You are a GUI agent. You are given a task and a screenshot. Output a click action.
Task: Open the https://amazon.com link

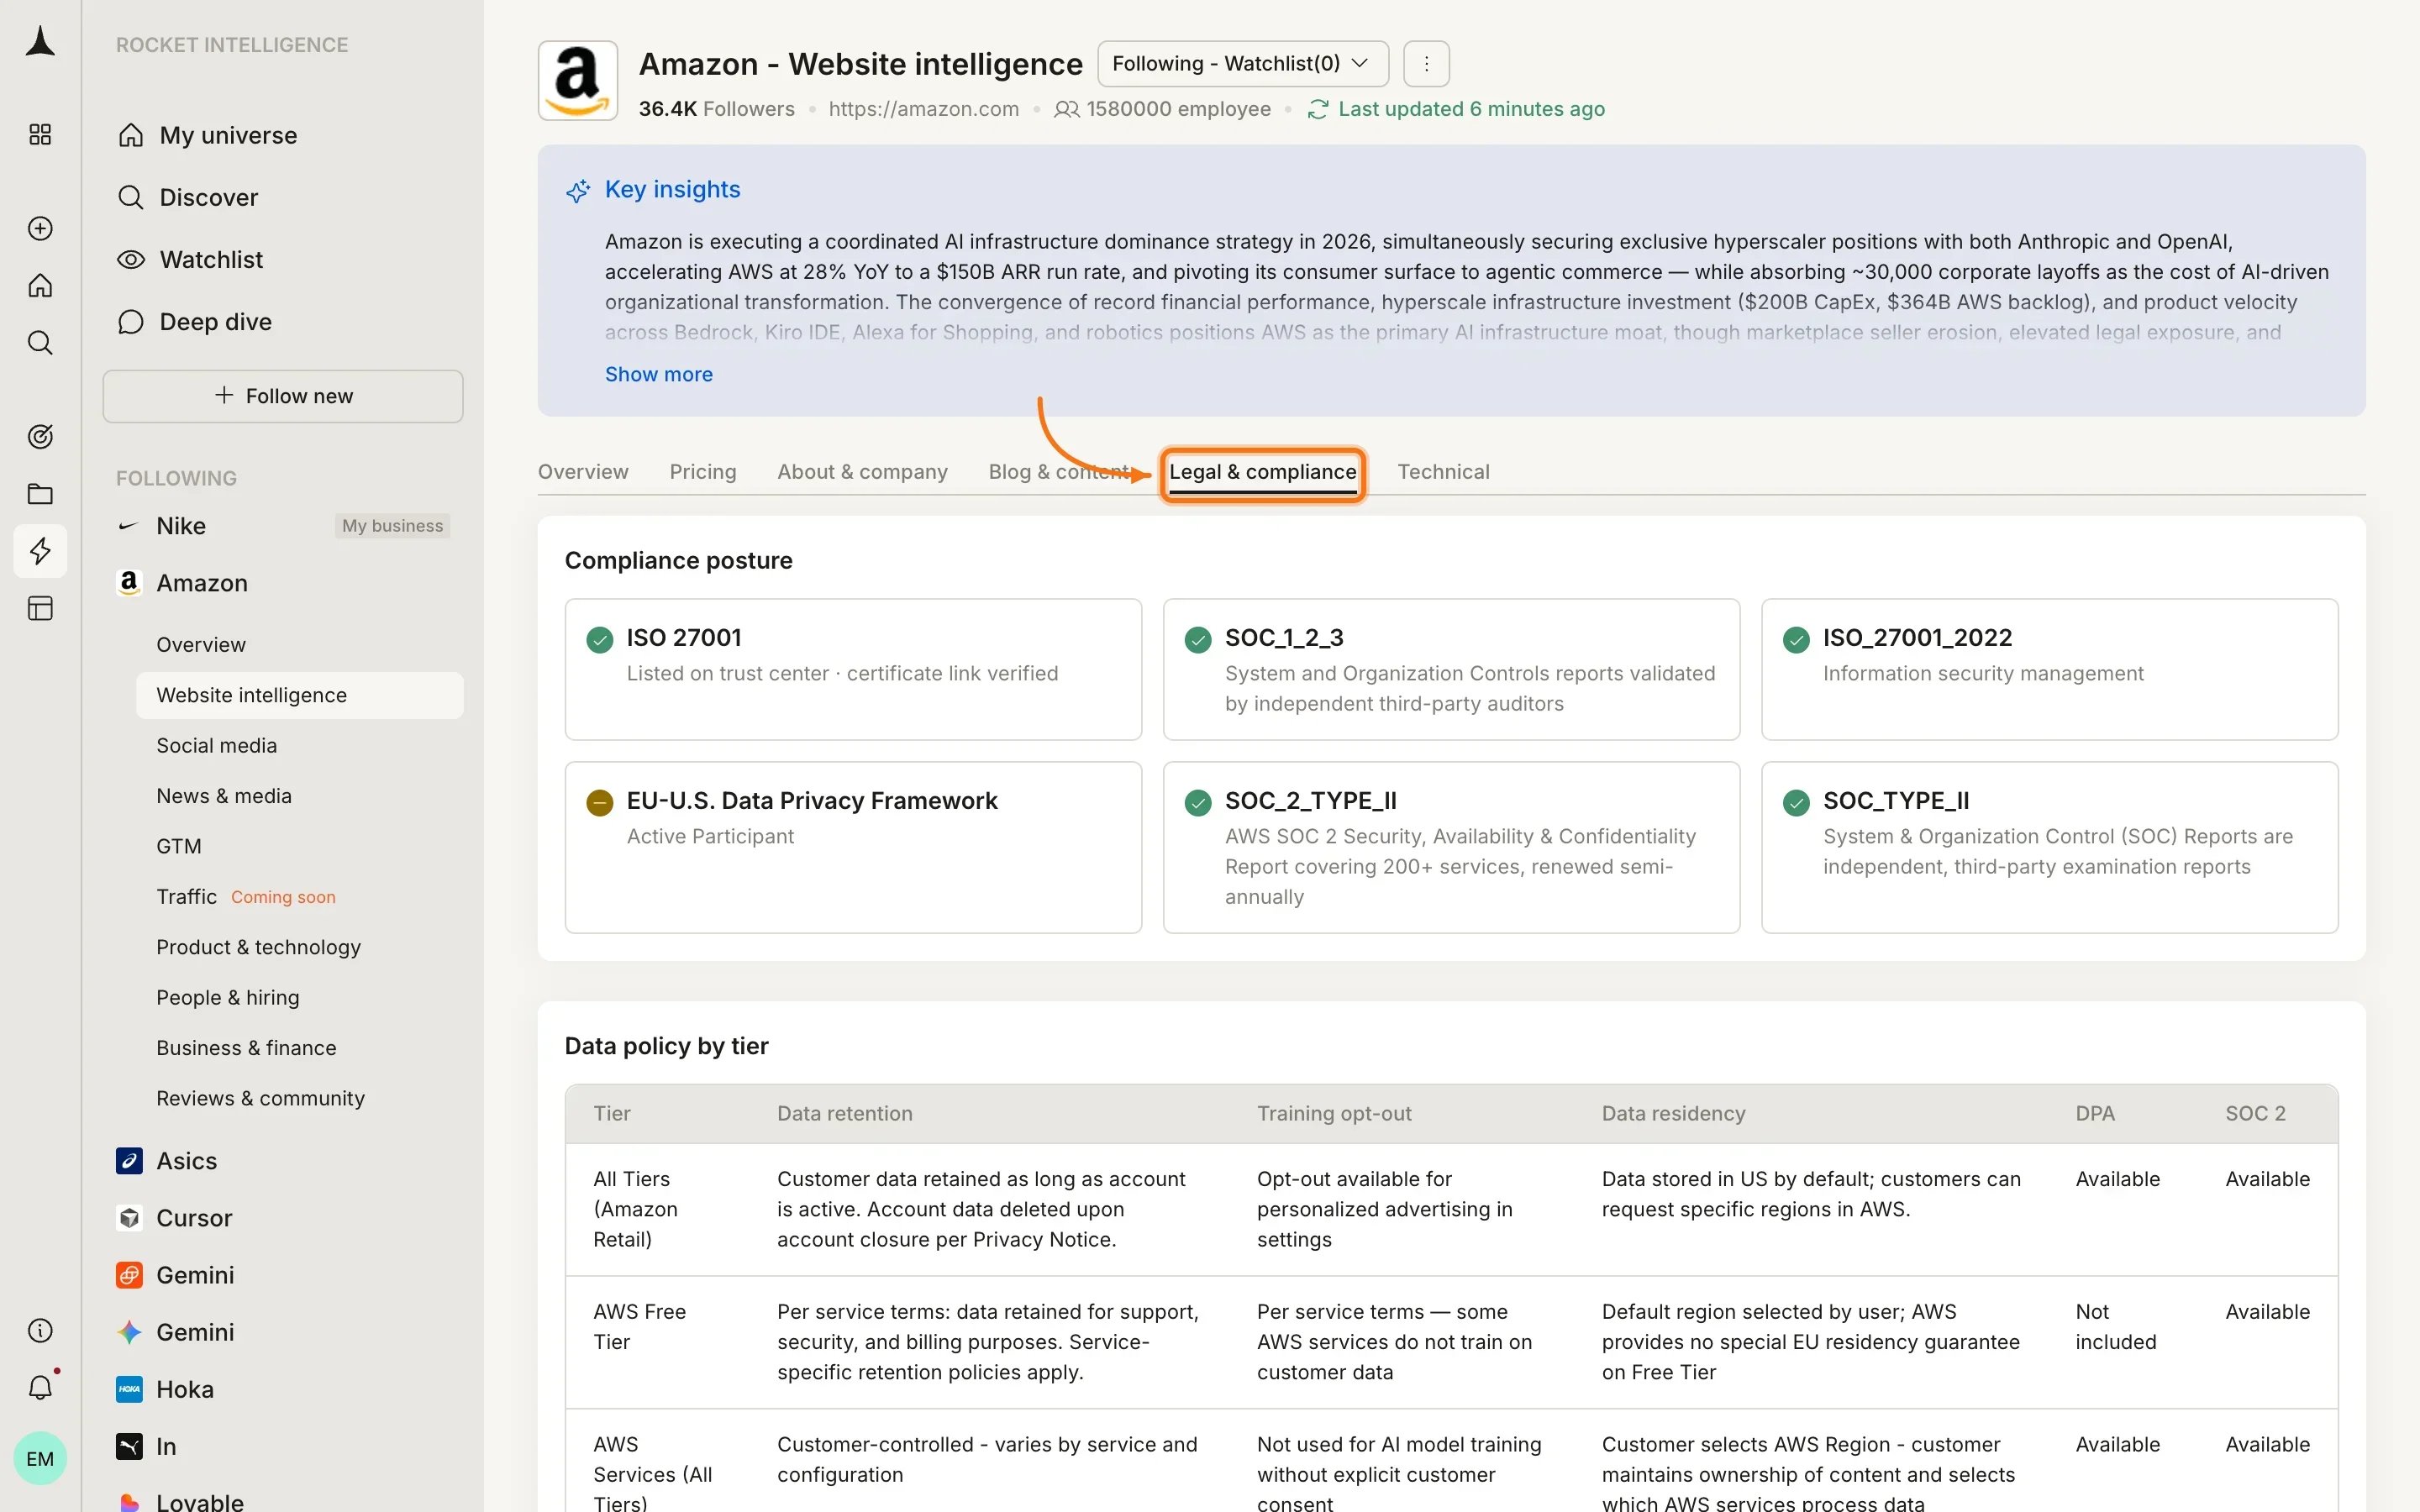(923, 109)
